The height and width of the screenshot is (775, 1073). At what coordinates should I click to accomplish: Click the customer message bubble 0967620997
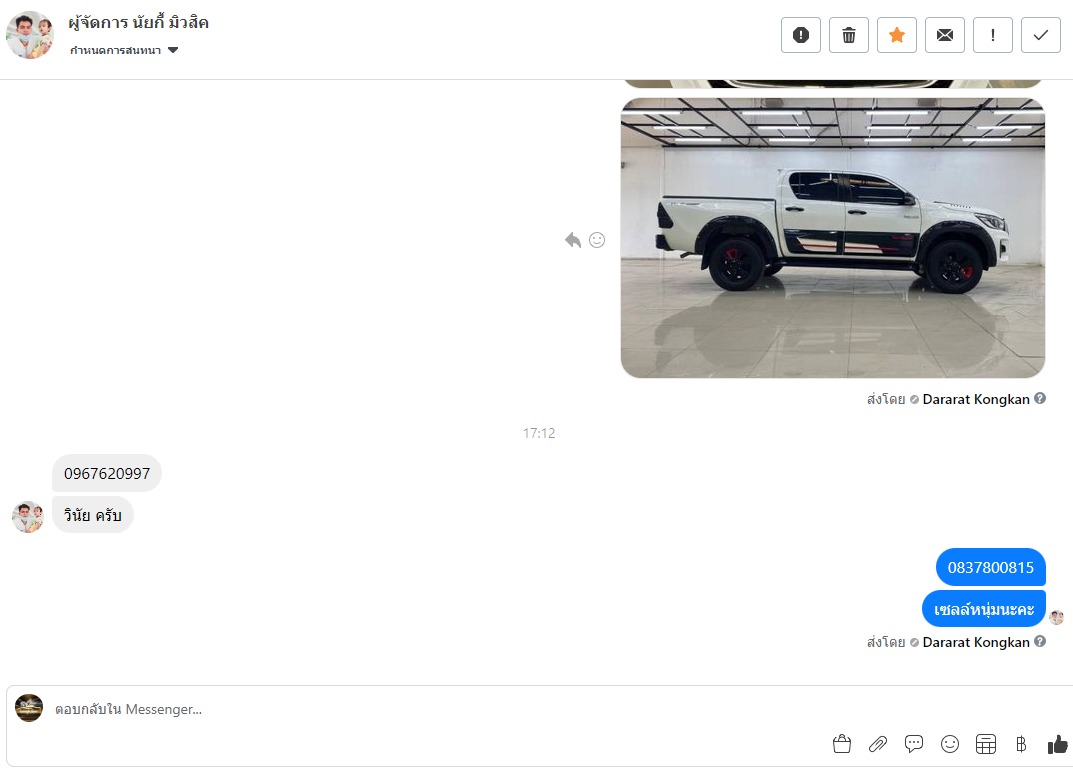[107, 473]
